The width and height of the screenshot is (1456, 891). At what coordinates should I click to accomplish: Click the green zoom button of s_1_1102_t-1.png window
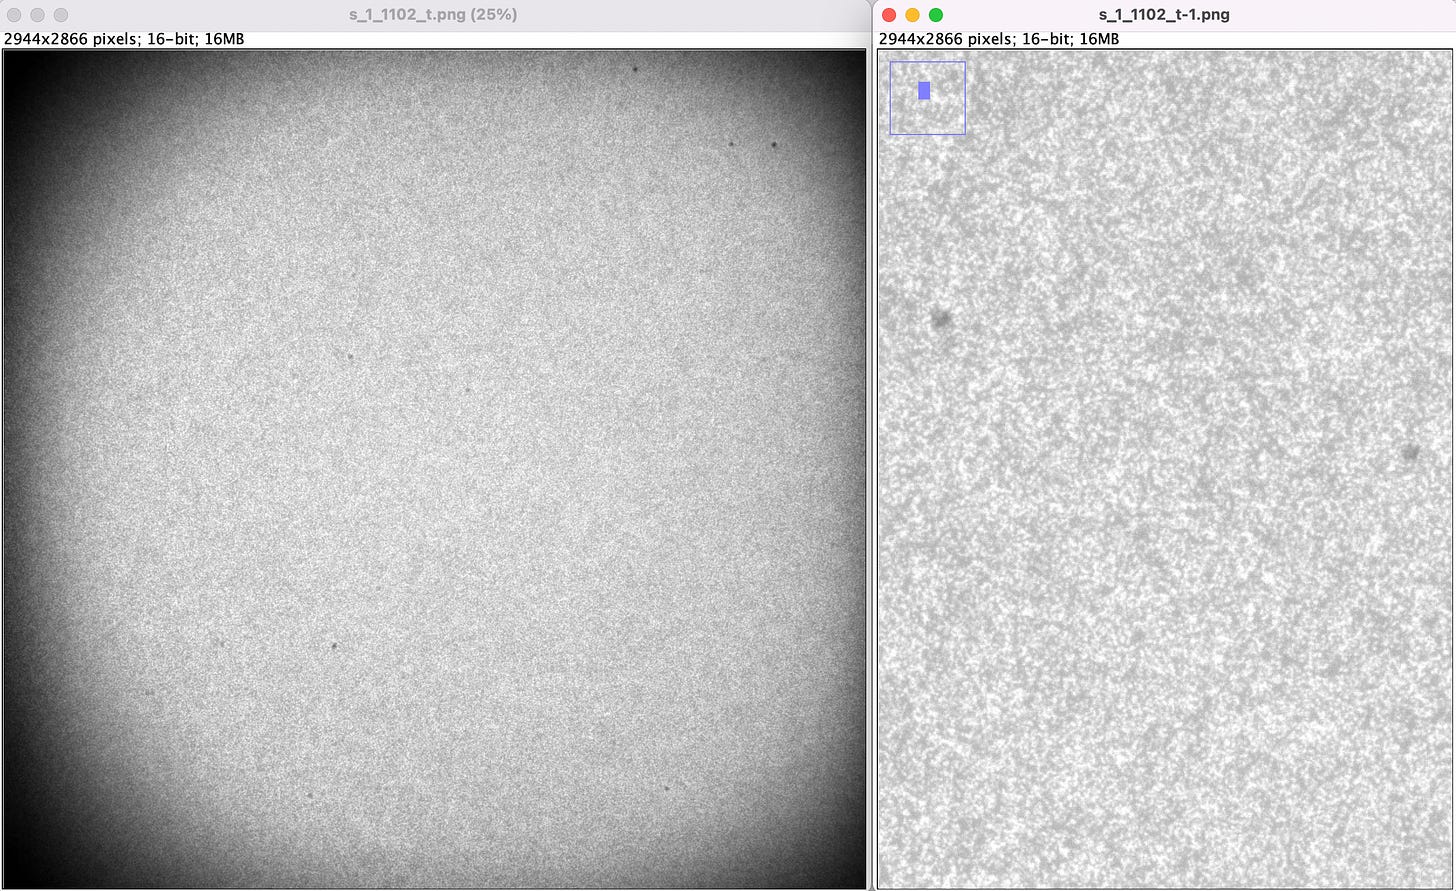936,15
